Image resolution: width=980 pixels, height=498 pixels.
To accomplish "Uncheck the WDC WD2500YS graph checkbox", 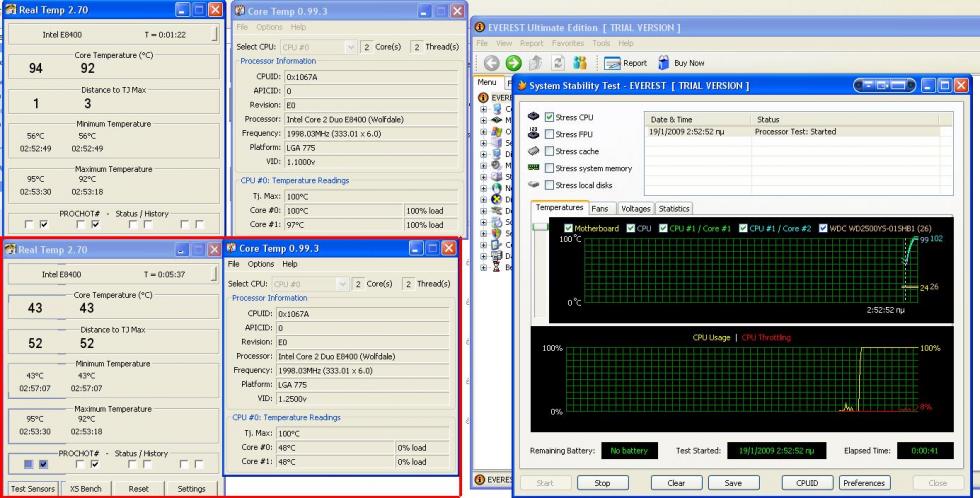I will (x=822, y=228).
